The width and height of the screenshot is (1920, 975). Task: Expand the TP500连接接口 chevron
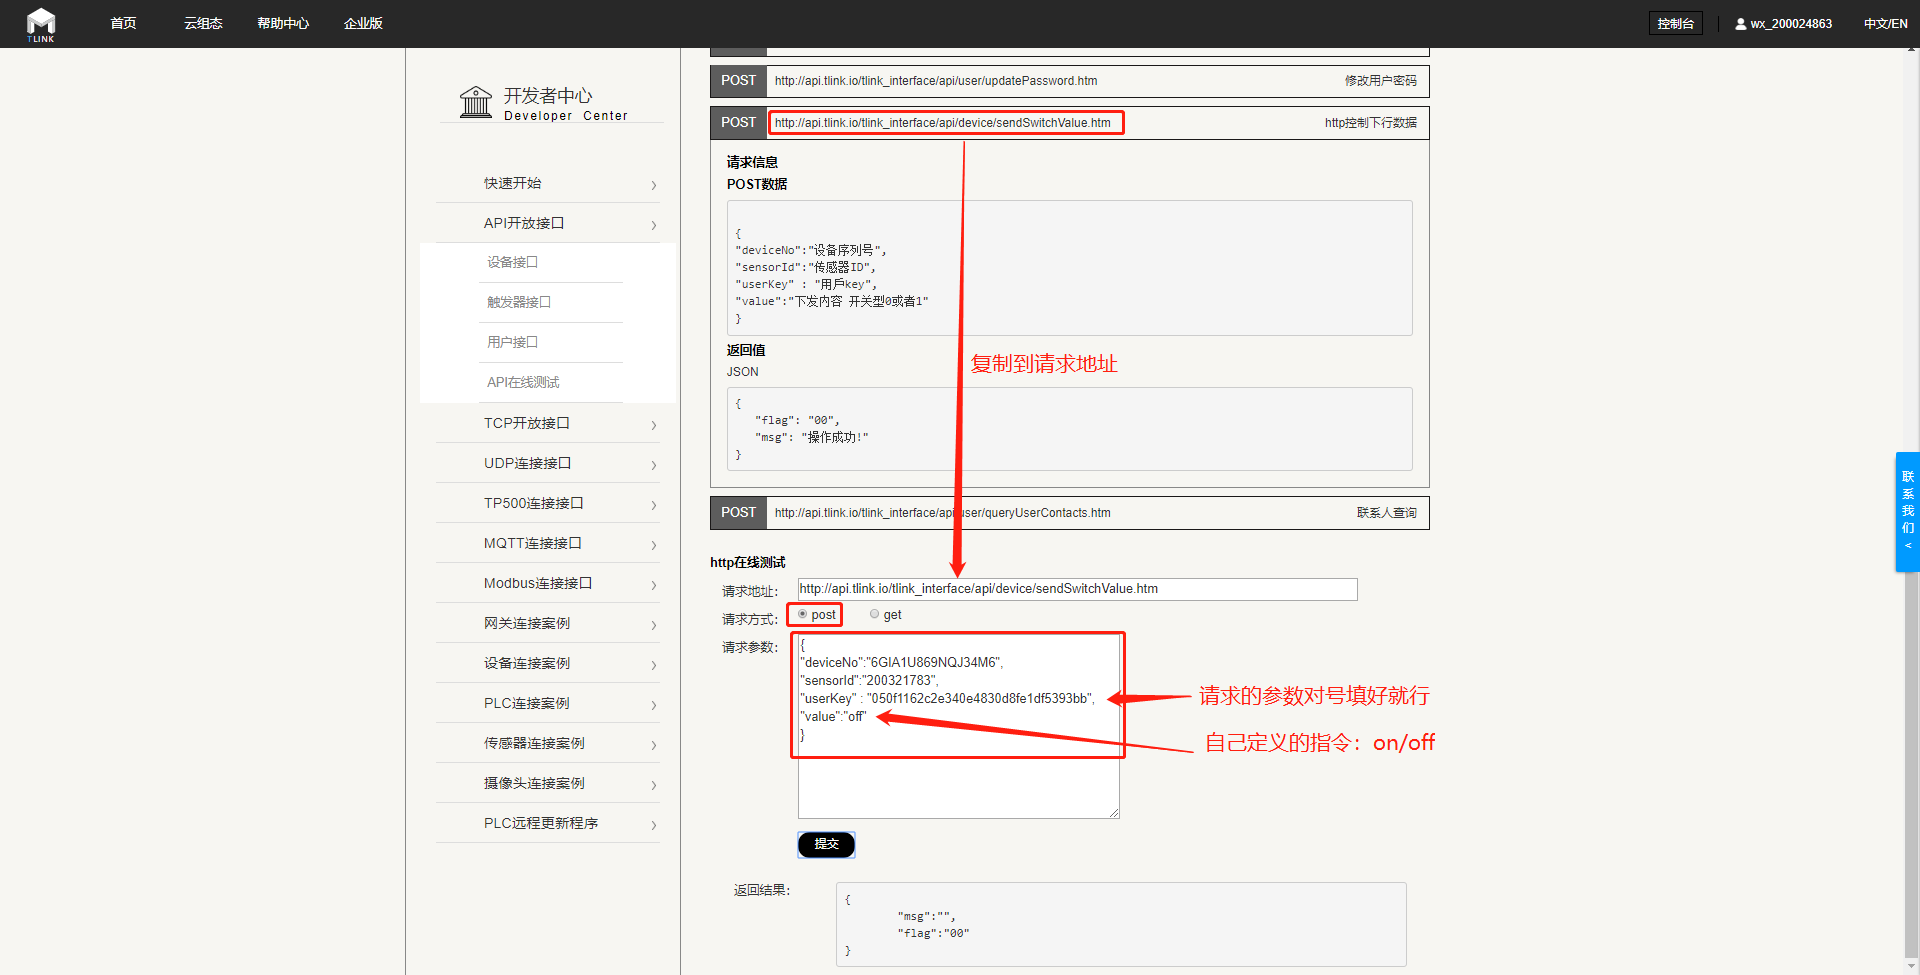click(x=654, y=505)
